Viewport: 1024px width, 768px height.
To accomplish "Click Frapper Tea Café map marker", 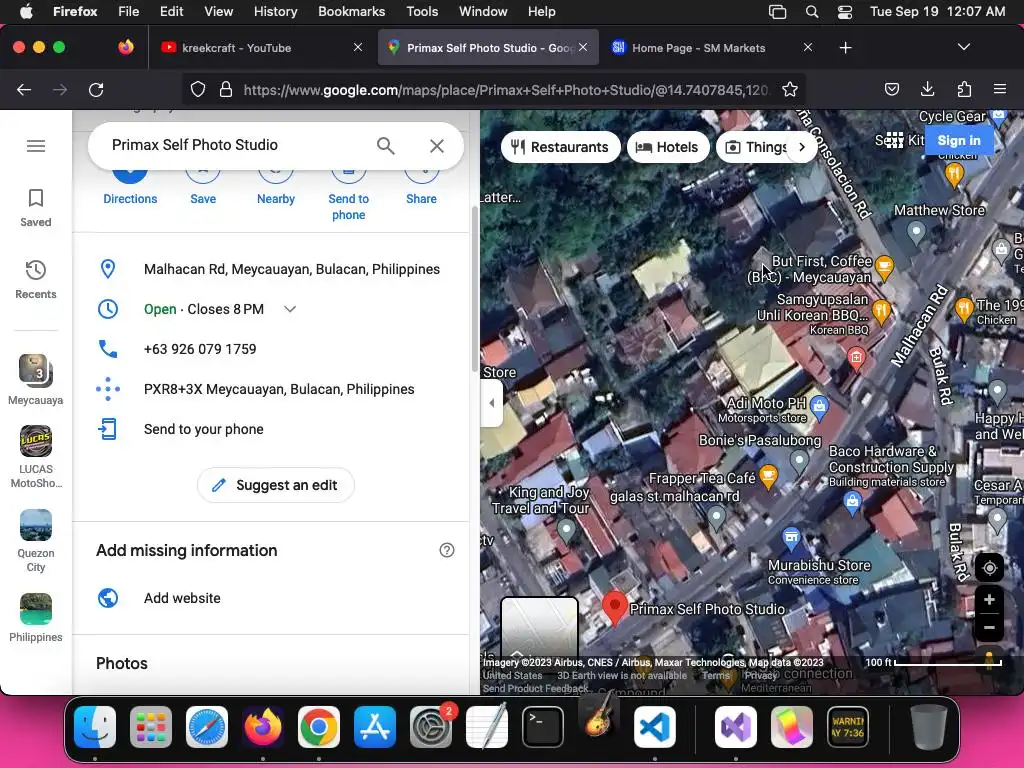I will pyautogui.click(x=769, y=476).
